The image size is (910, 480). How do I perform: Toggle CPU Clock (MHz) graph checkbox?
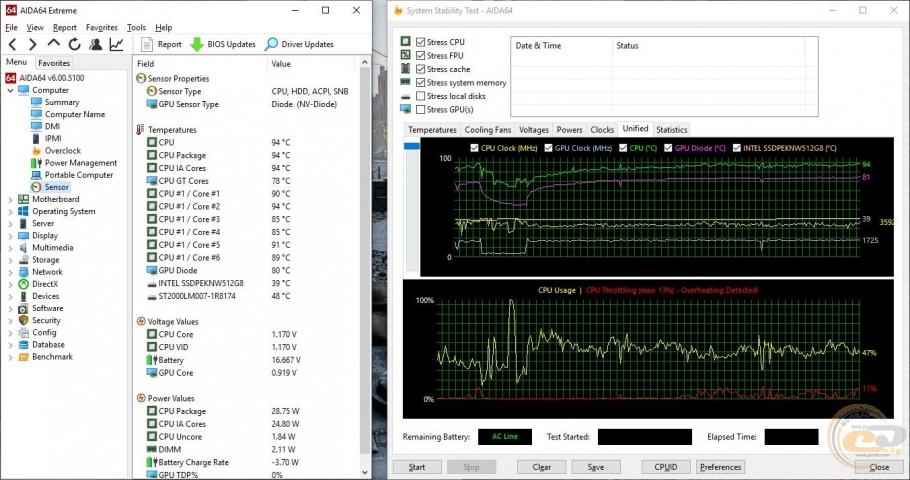[x=475, y=148]
